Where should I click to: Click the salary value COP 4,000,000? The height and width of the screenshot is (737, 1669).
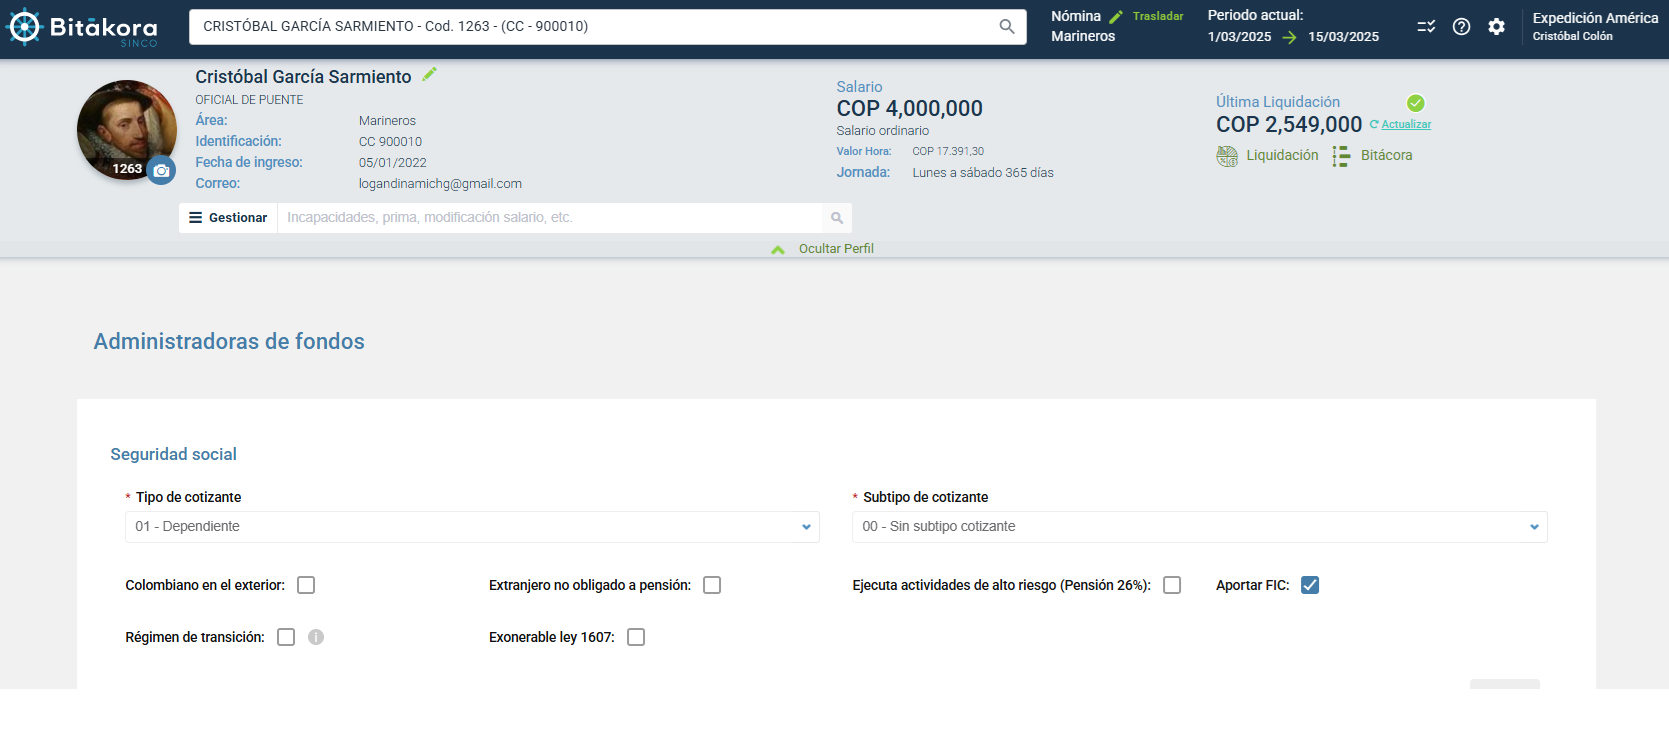click(909, 109)
